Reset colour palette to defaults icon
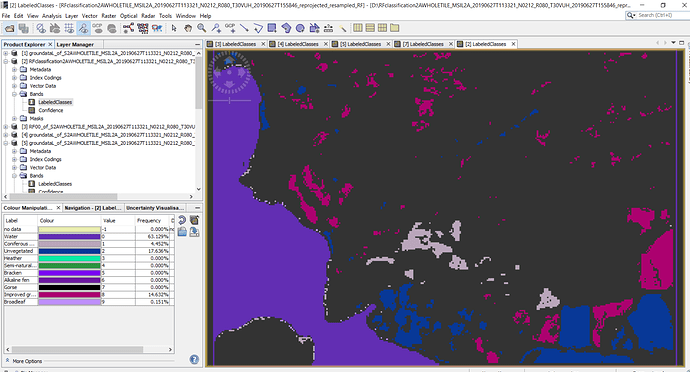The image size is (690, 372). pos(182,220)
